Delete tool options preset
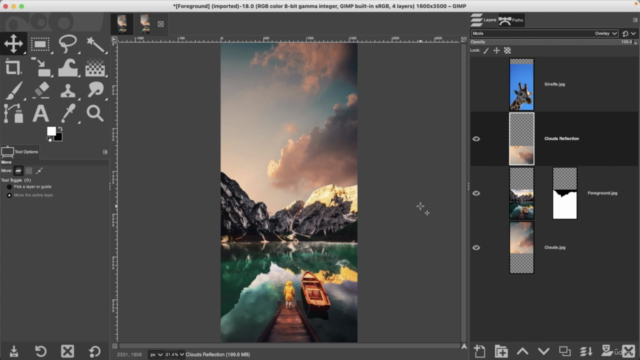The image size is (640, 360). click(67, 351)
